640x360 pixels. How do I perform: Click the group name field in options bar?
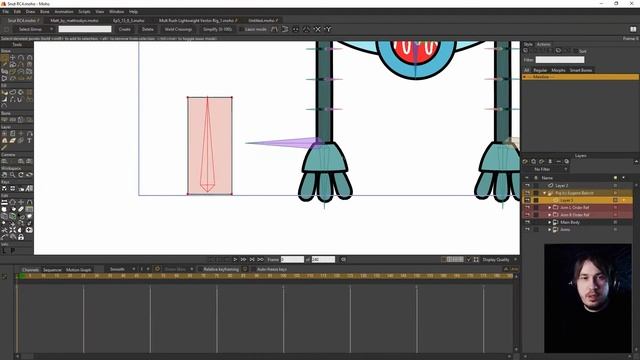coord(85,29)
